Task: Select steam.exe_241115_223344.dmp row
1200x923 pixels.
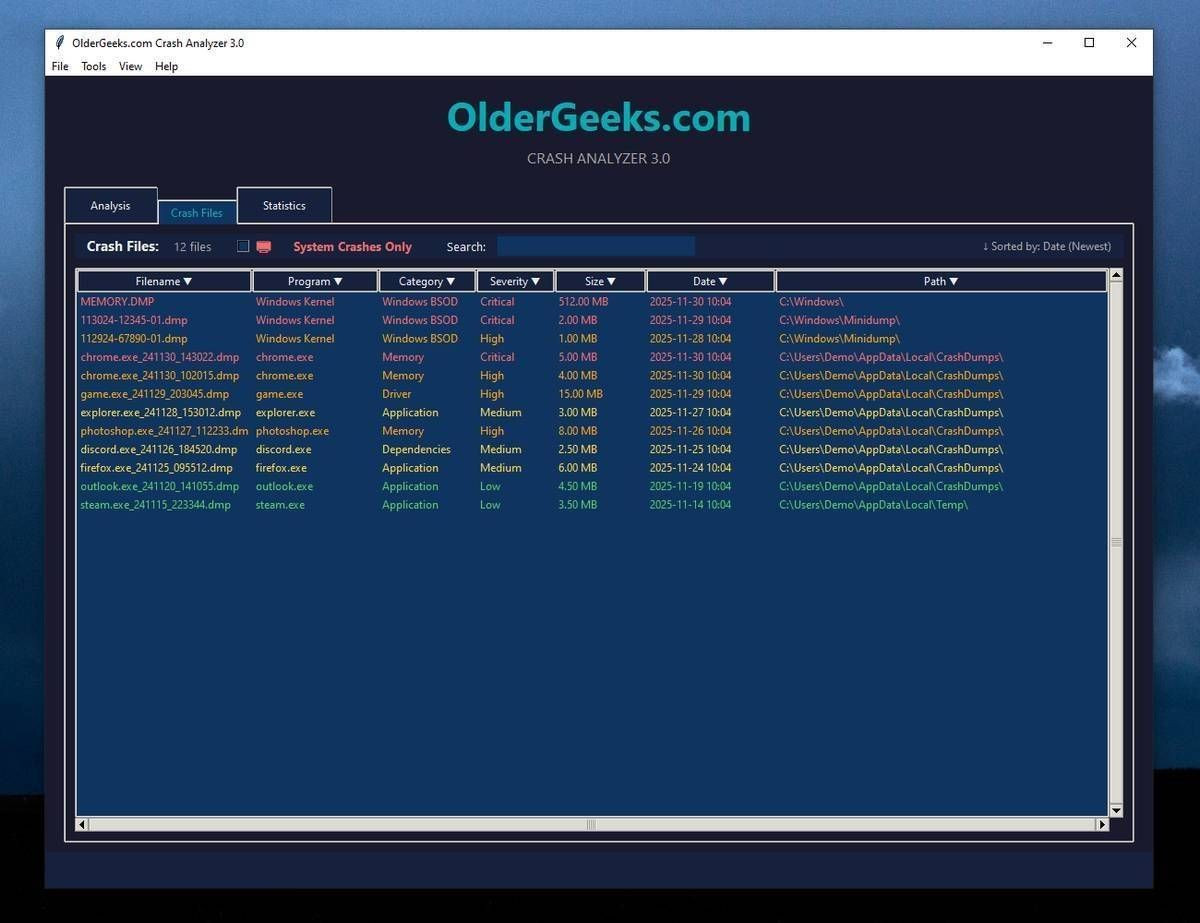Action: 592,504
